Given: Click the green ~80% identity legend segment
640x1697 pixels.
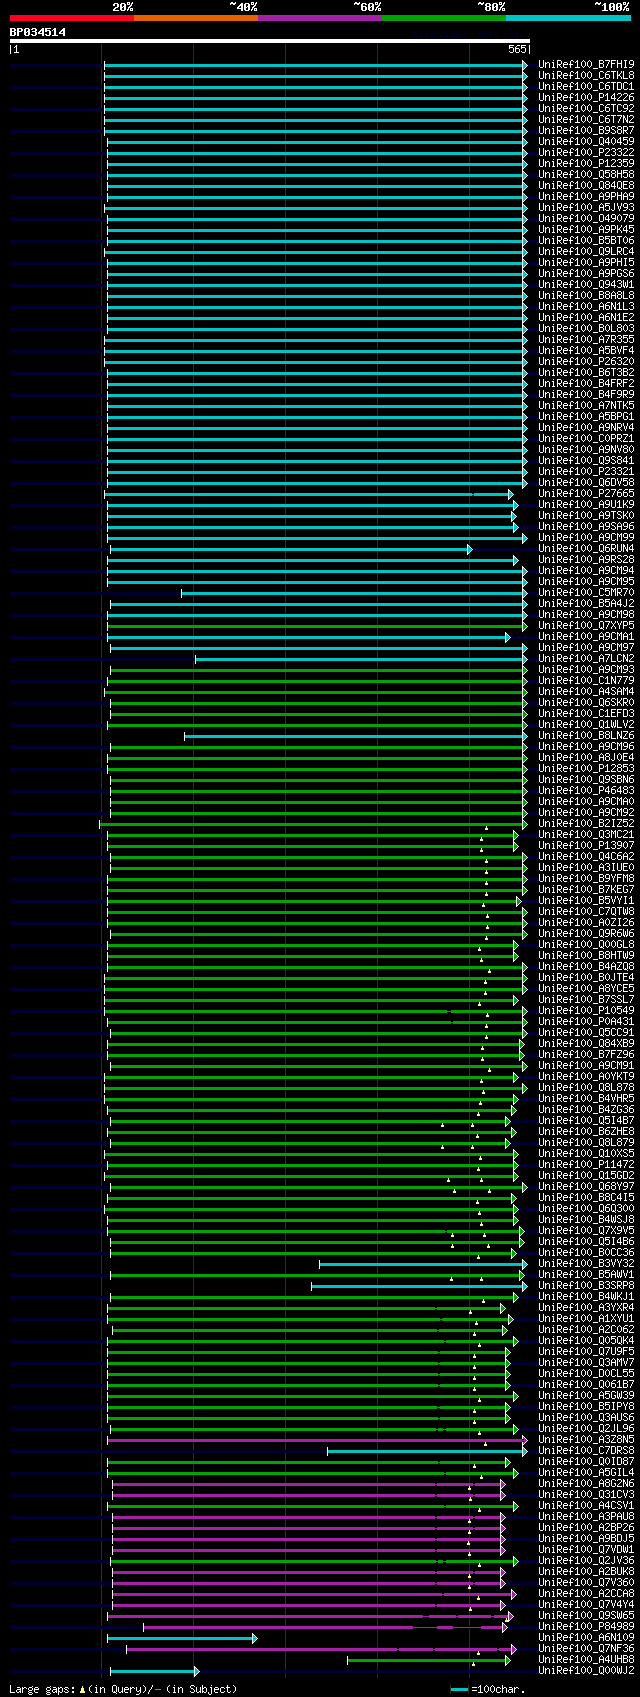Looking at the screenshot, I should pyautogui.click(x=444, y=18).
